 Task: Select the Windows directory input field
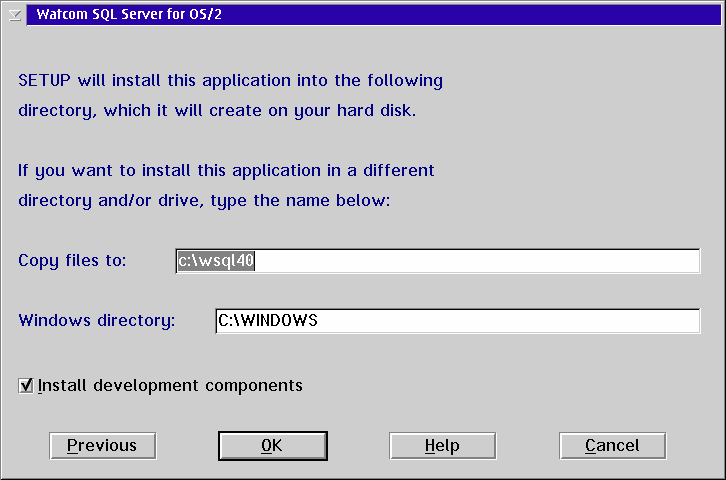pos(458,321)
